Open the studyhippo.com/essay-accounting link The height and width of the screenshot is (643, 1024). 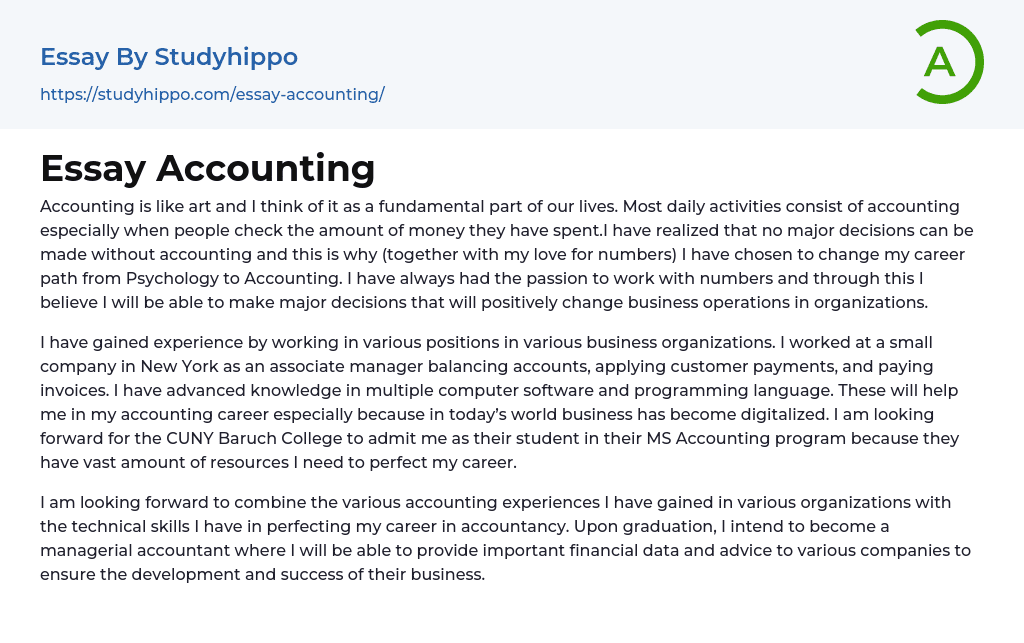coord(212,95)
